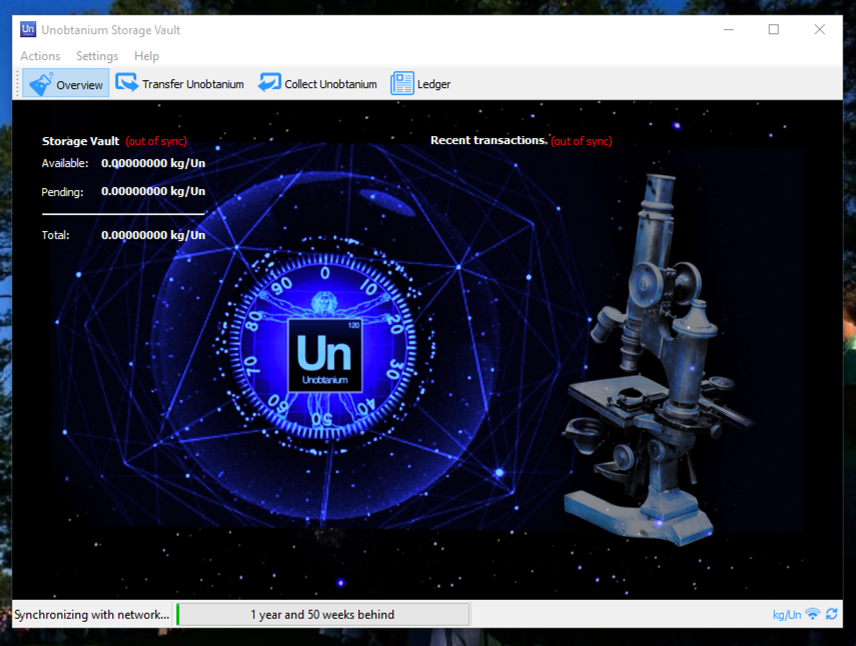Click the sync progress bar
856x646 pixels.
[x=322, y=615]
